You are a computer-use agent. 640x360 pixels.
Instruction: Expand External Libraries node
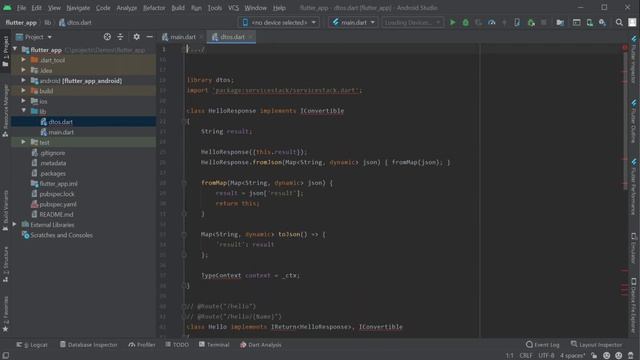point(15,224)
